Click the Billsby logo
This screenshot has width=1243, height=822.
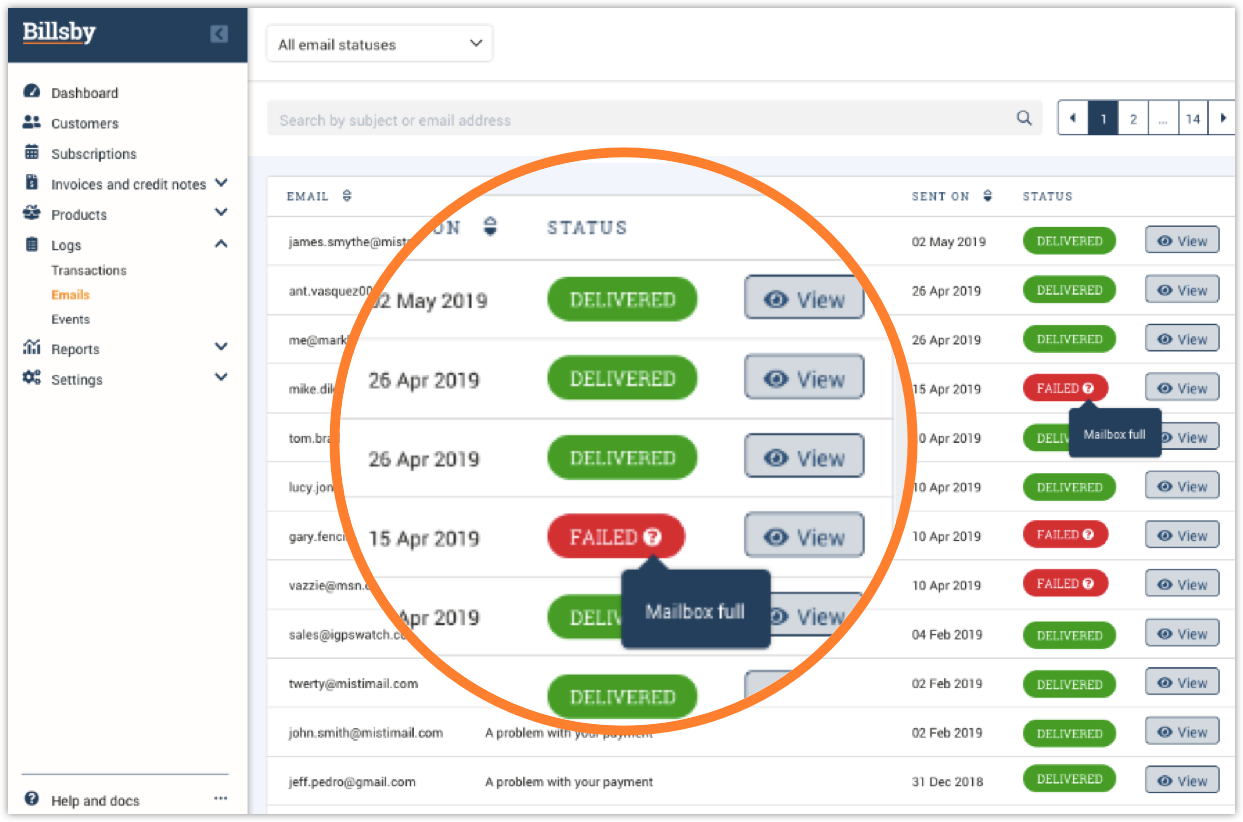(59, 32)
